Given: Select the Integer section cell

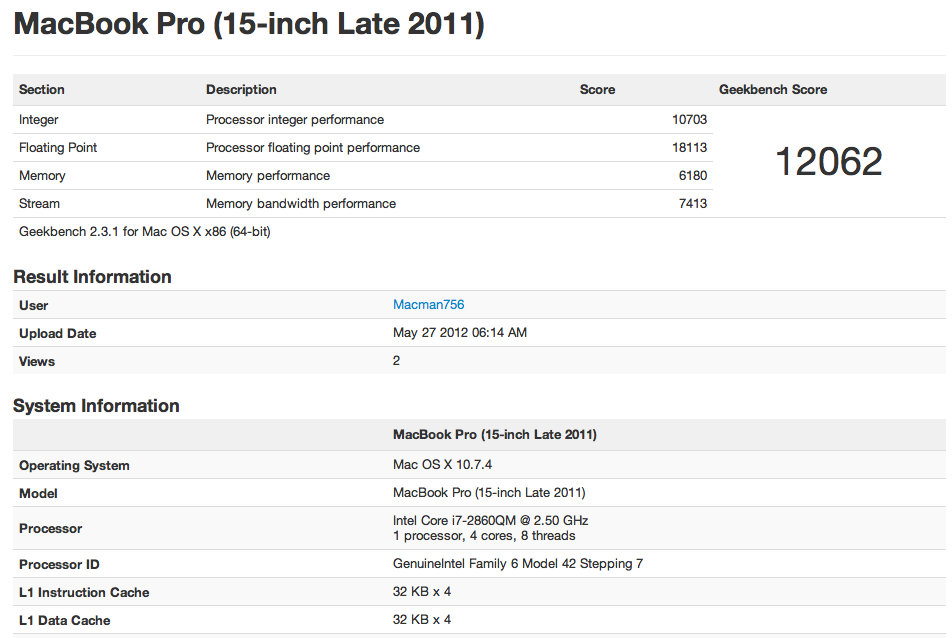Looking at the screenshot, I should tap(38, 120).
